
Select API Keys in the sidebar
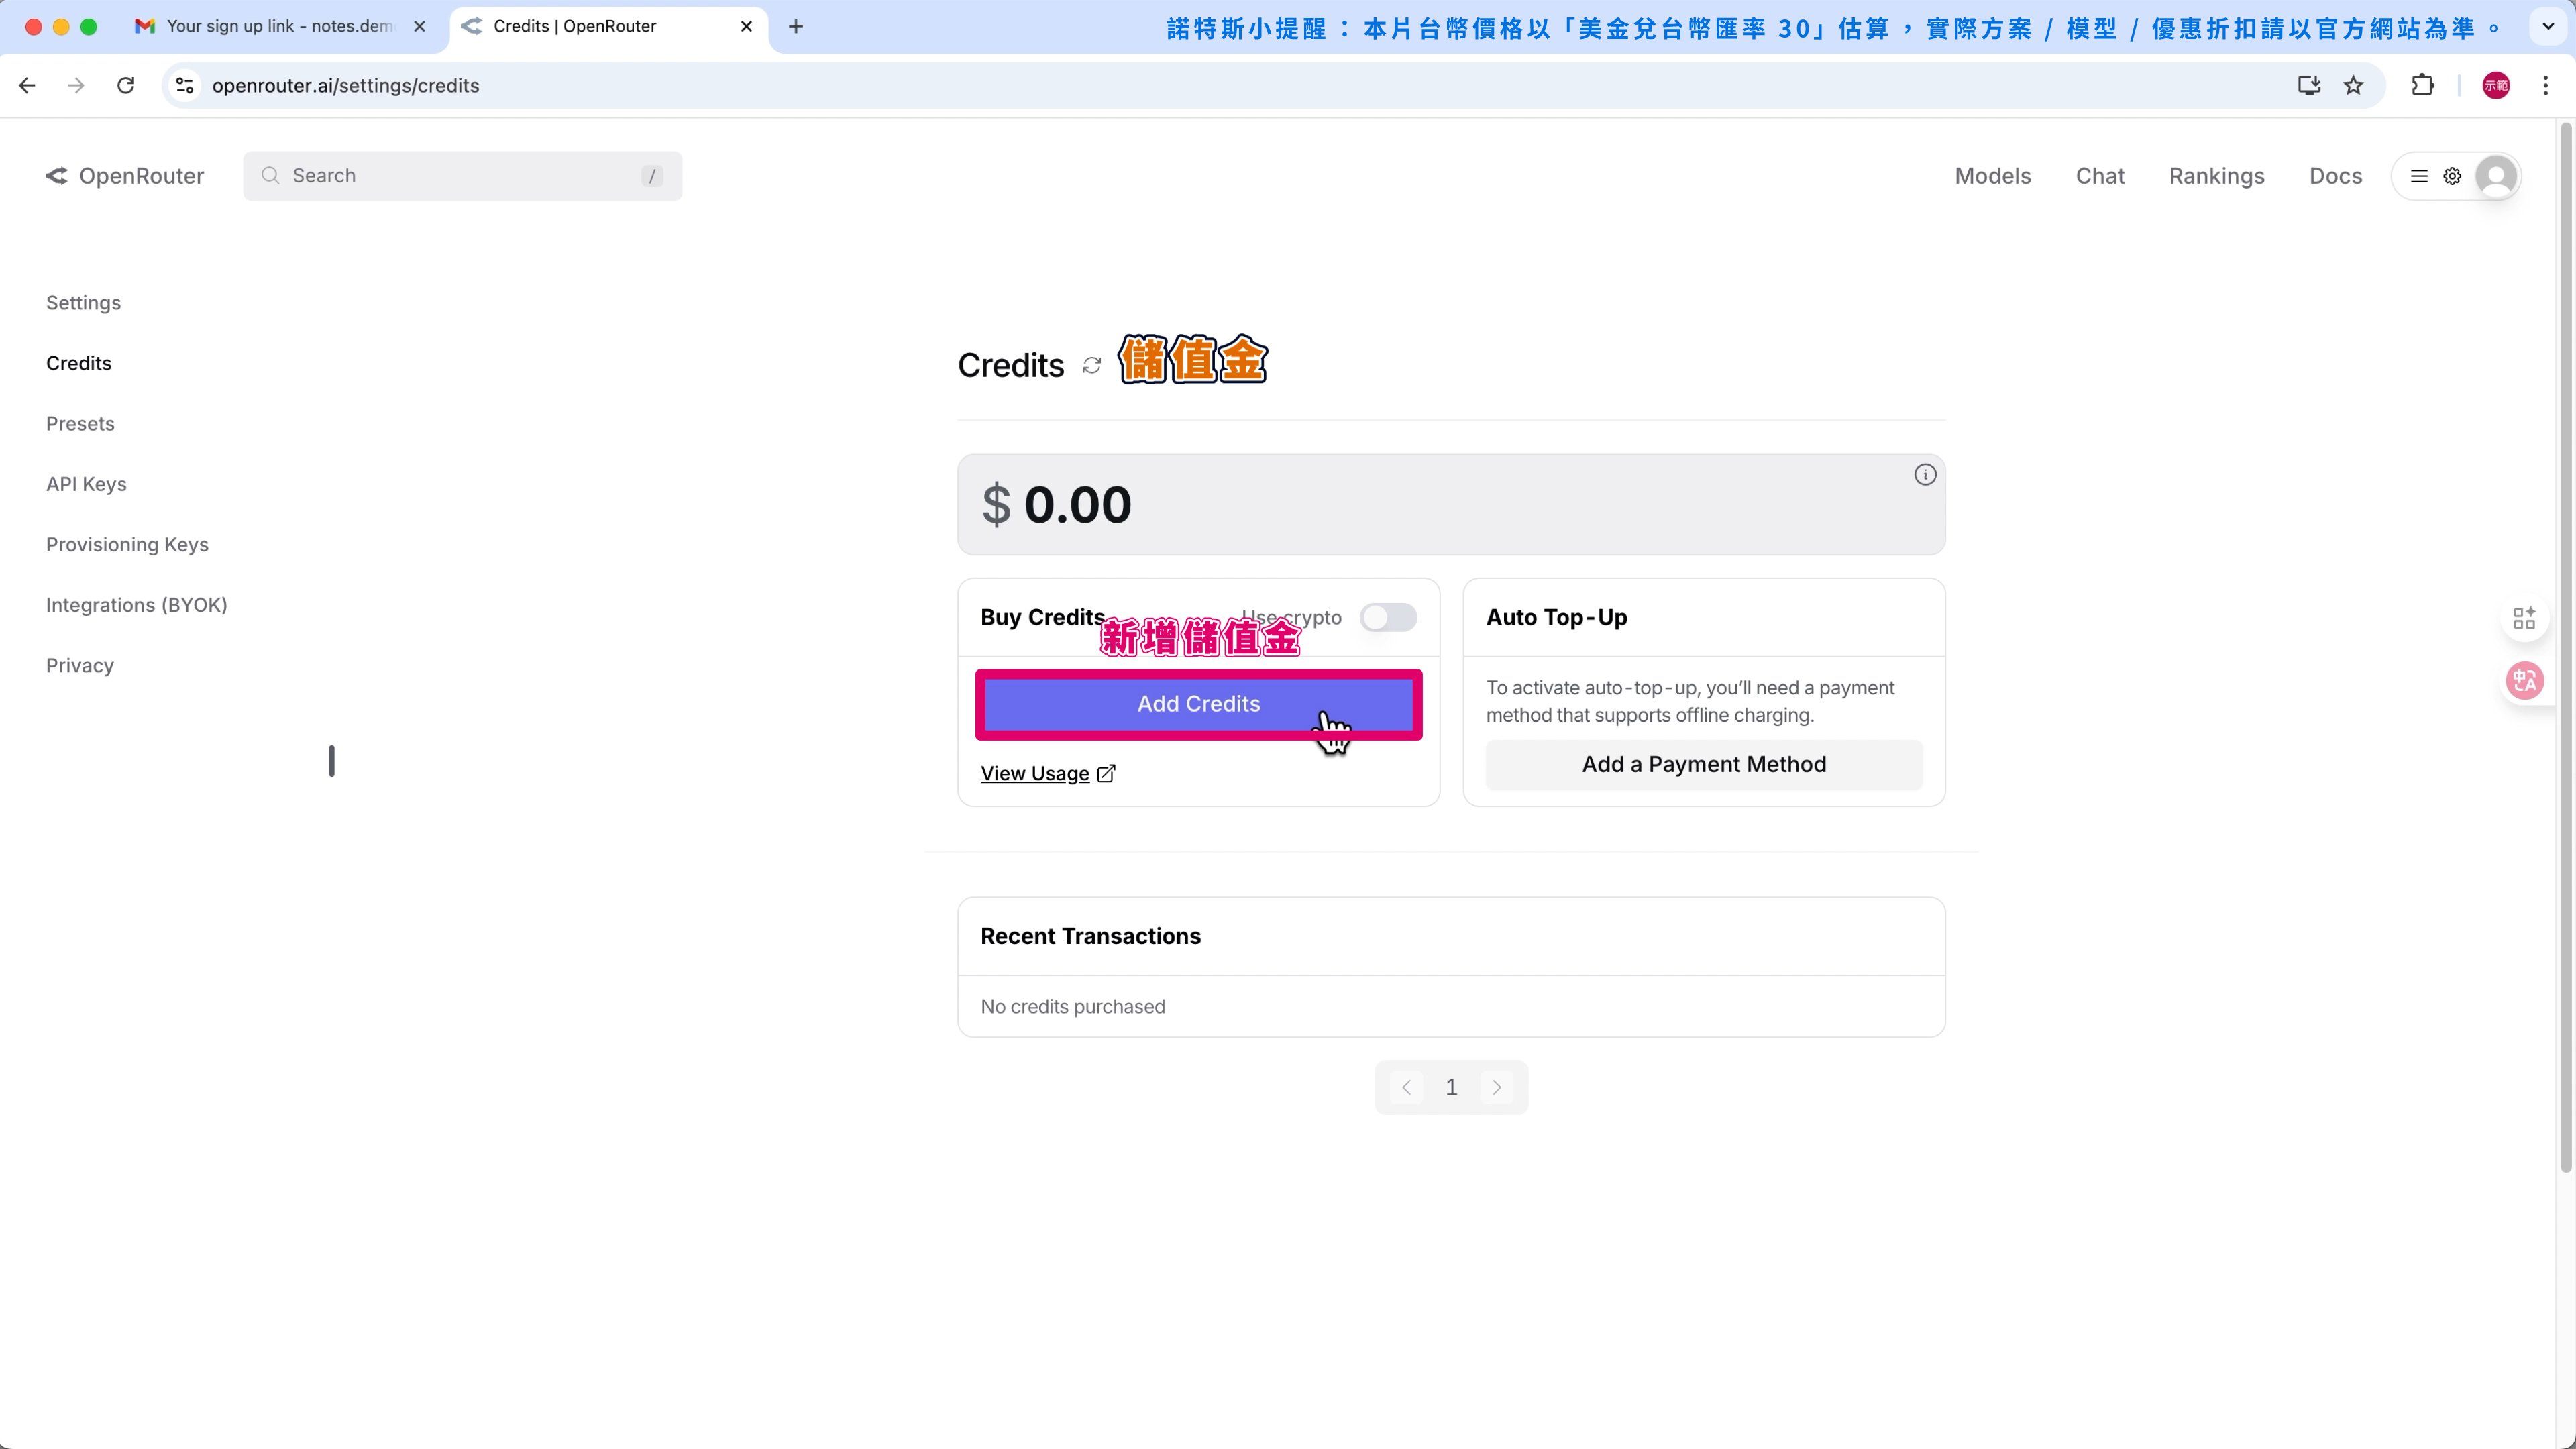point(86,485)
